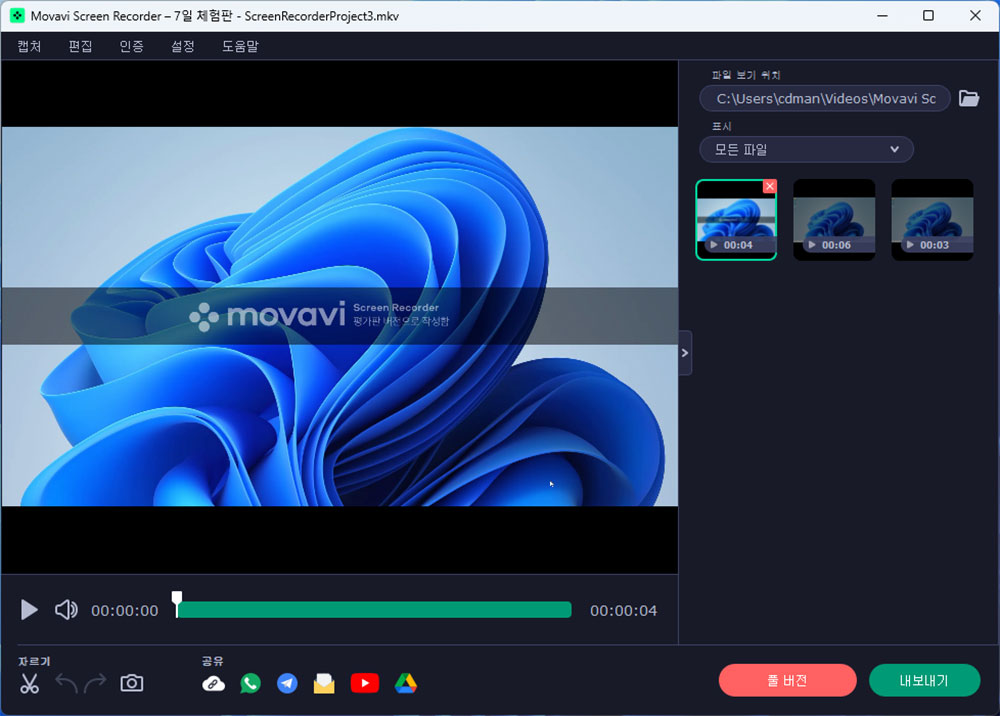
Task: Share via cloud link icon
Action: pyautogui.click(x=213, y=683)
